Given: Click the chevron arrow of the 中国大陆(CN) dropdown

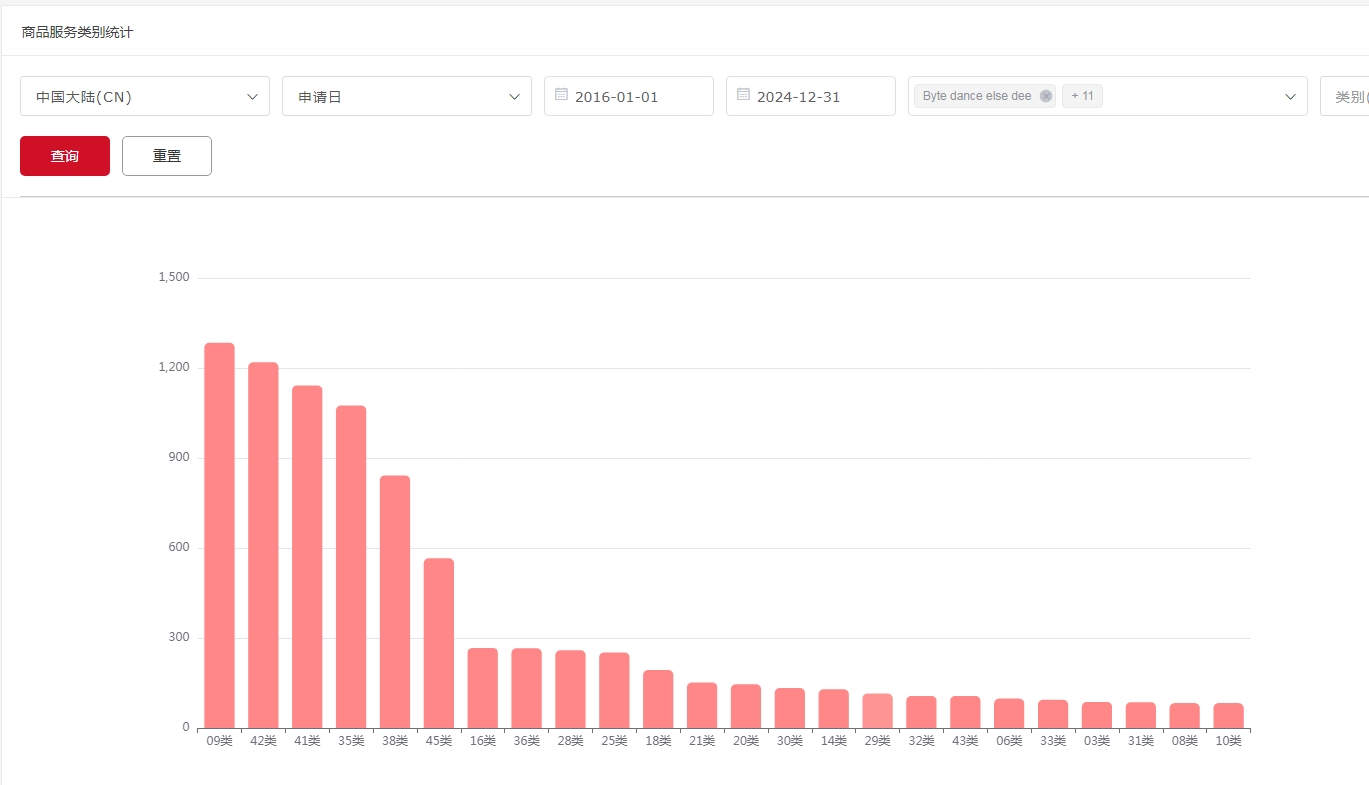Looking at the screenshot, I should coord(252,97).
